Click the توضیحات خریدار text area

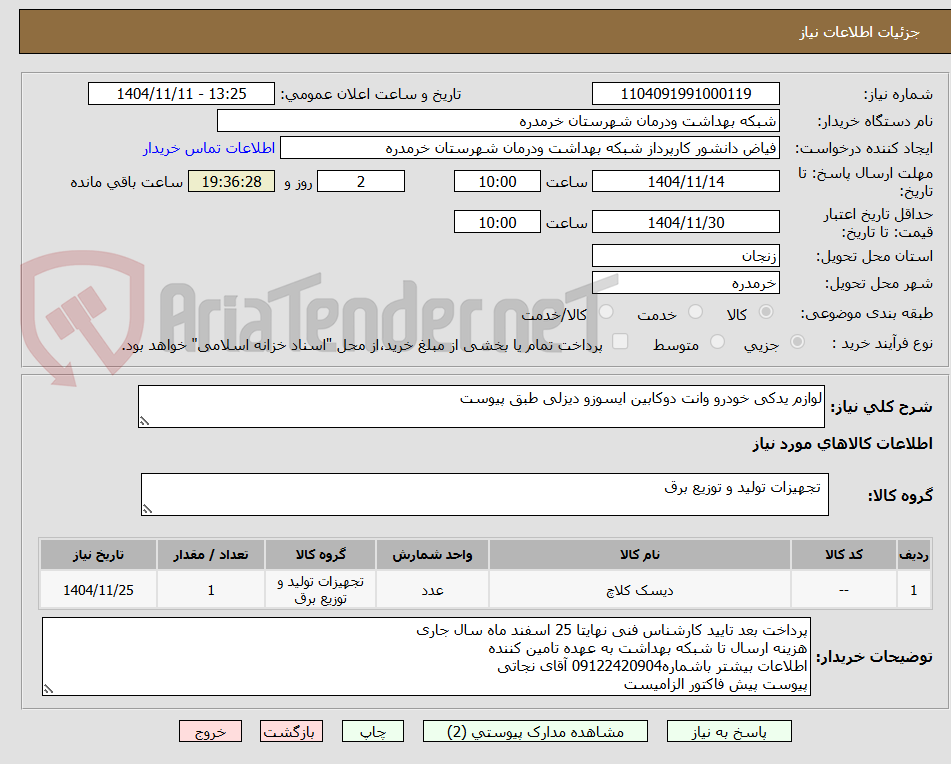coord(426,657)
